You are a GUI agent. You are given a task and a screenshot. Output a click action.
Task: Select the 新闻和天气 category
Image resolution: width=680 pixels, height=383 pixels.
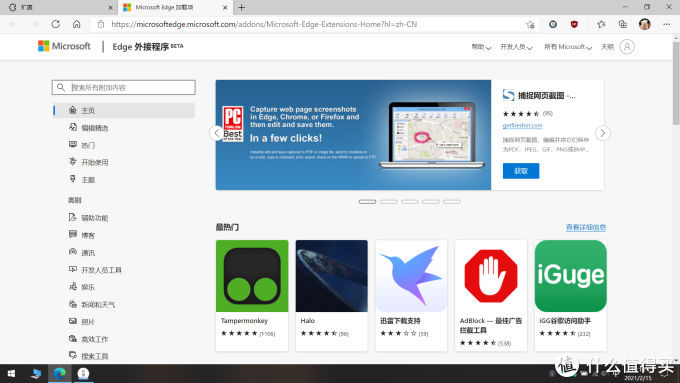click(92, 304)
